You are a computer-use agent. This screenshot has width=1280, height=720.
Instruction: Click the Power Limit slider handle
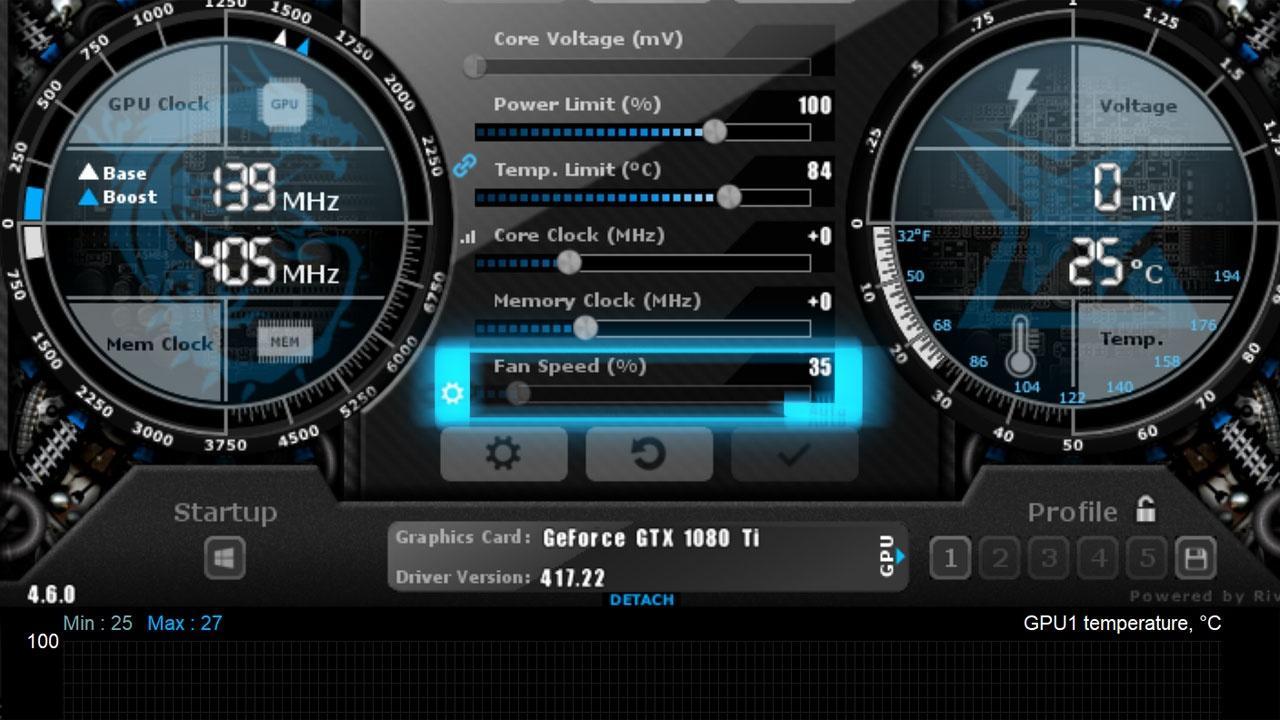click(714, 131)
